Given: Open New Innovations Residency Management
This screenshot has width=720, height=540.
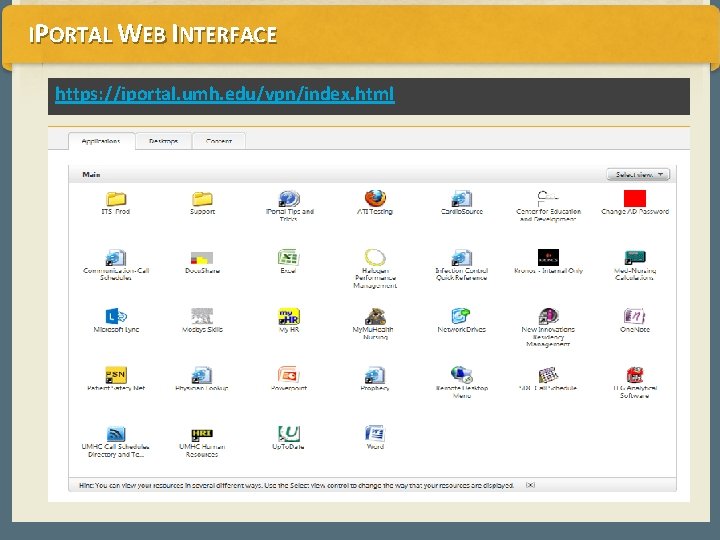Looking at the screenshot, I should click(x=548, y=316).
